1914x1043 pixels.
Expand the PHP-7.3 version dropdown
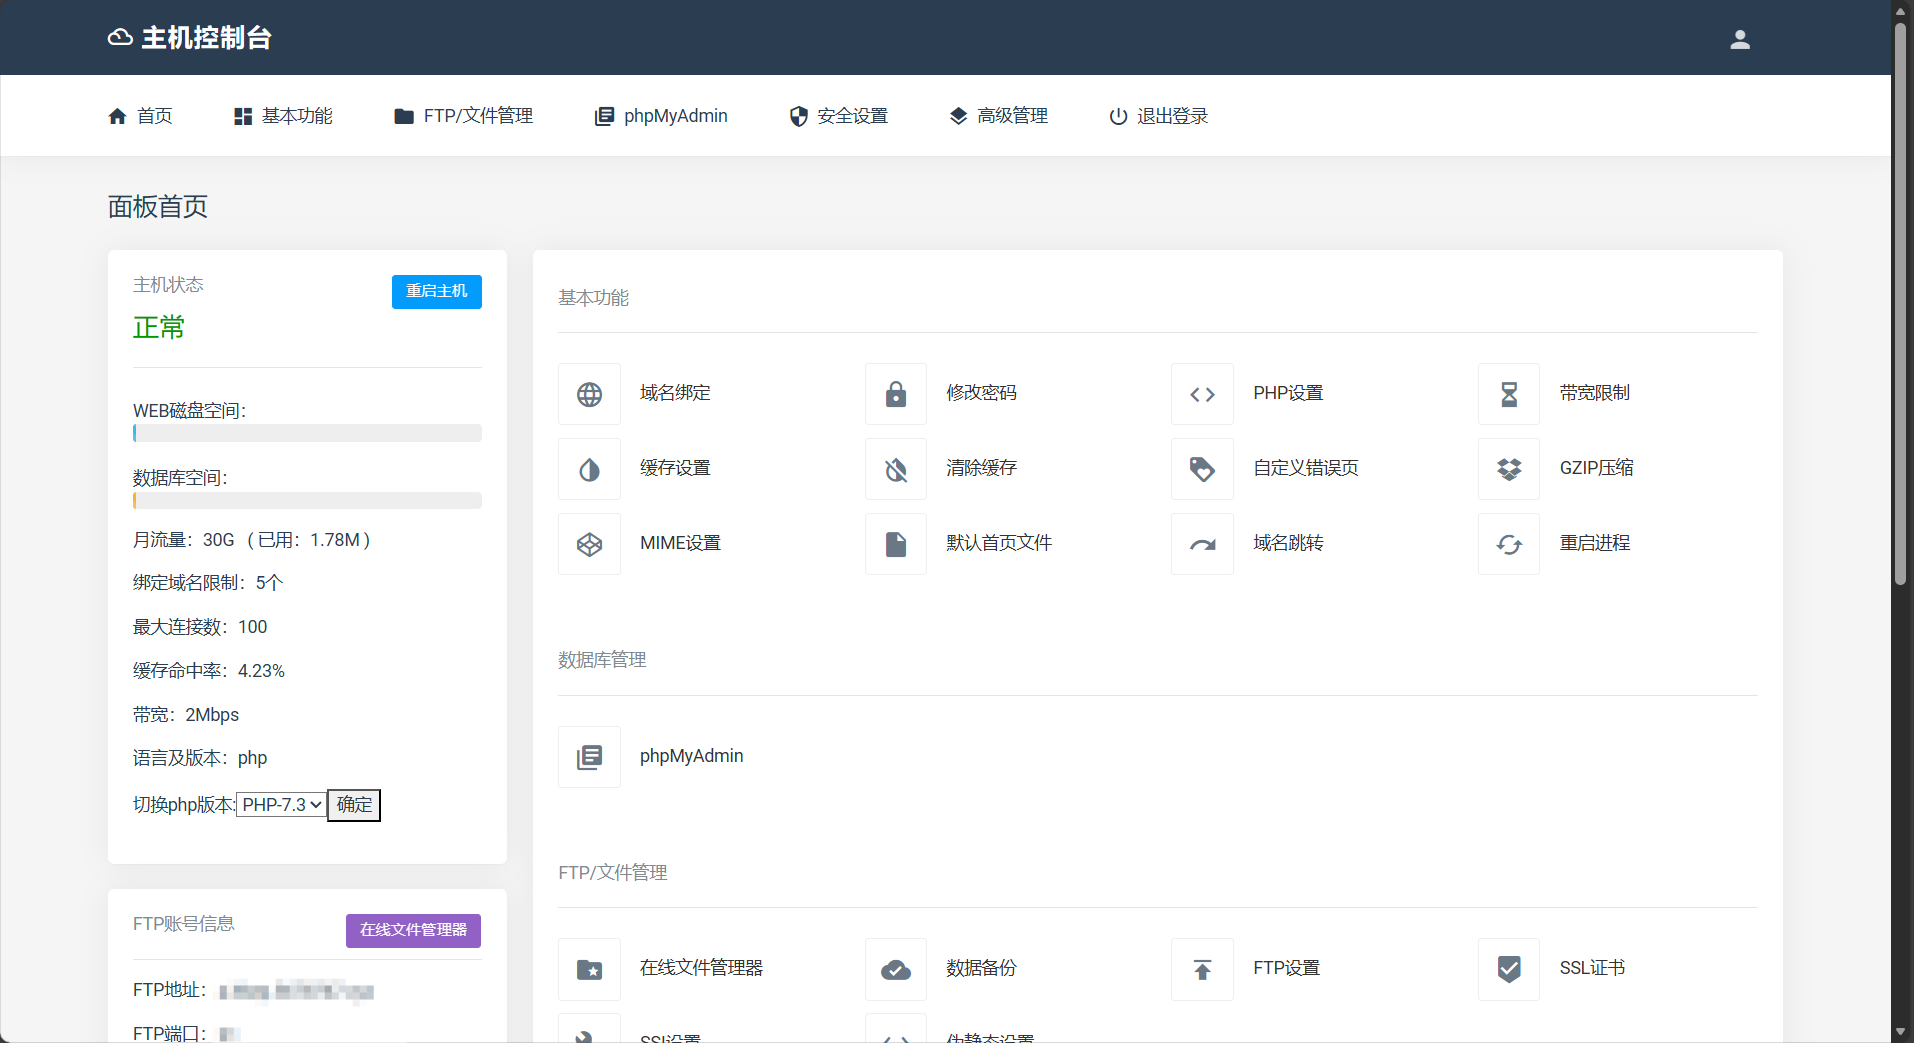pyautogui.click(x=282, y=805)
